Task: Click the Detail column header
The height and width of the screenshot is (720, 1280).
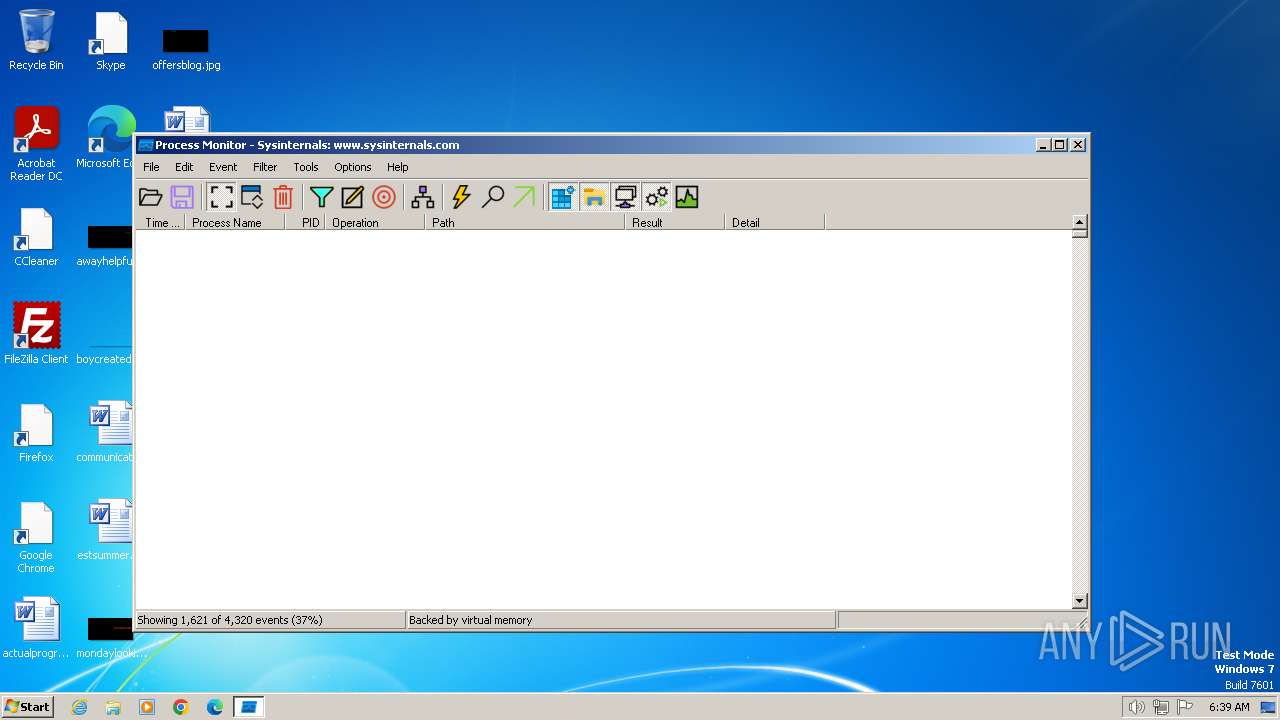Action: coord(775,222)
